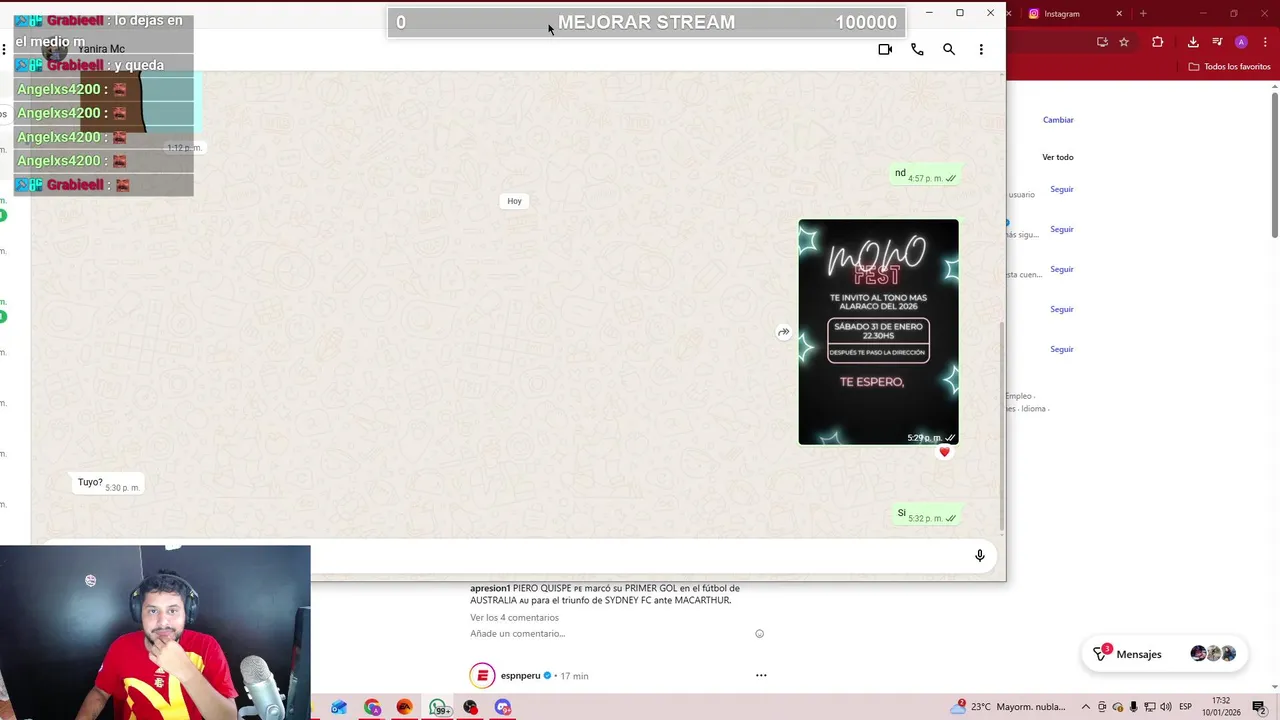1280x720 pixels.
Task: Open more options on espnperu post
Action: (x=761, y=676)
